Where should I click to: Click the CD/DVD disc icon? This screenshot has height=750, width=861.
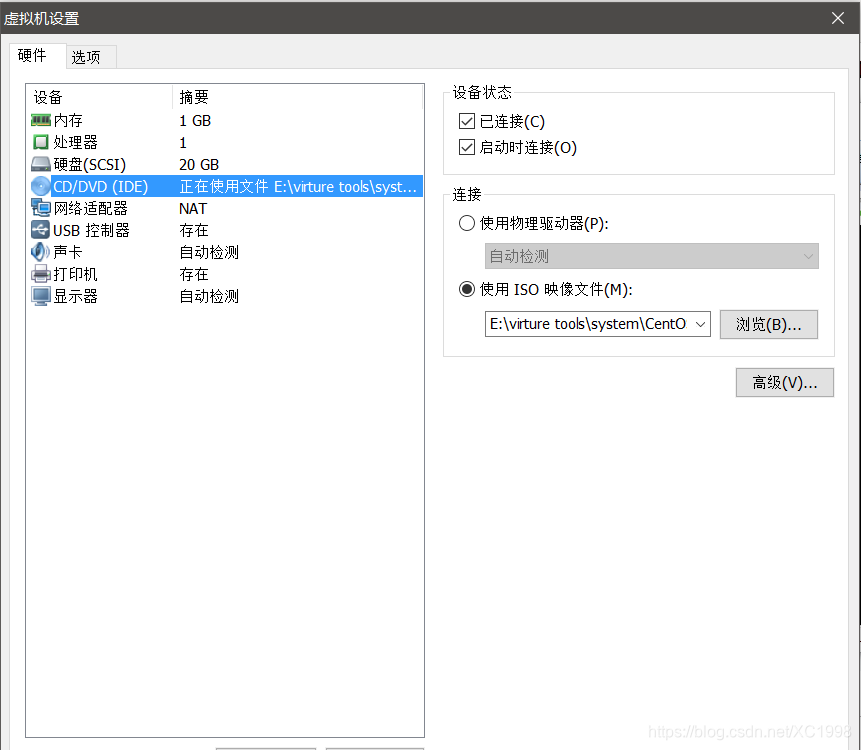pyautogui.click(x=41, y=186)
